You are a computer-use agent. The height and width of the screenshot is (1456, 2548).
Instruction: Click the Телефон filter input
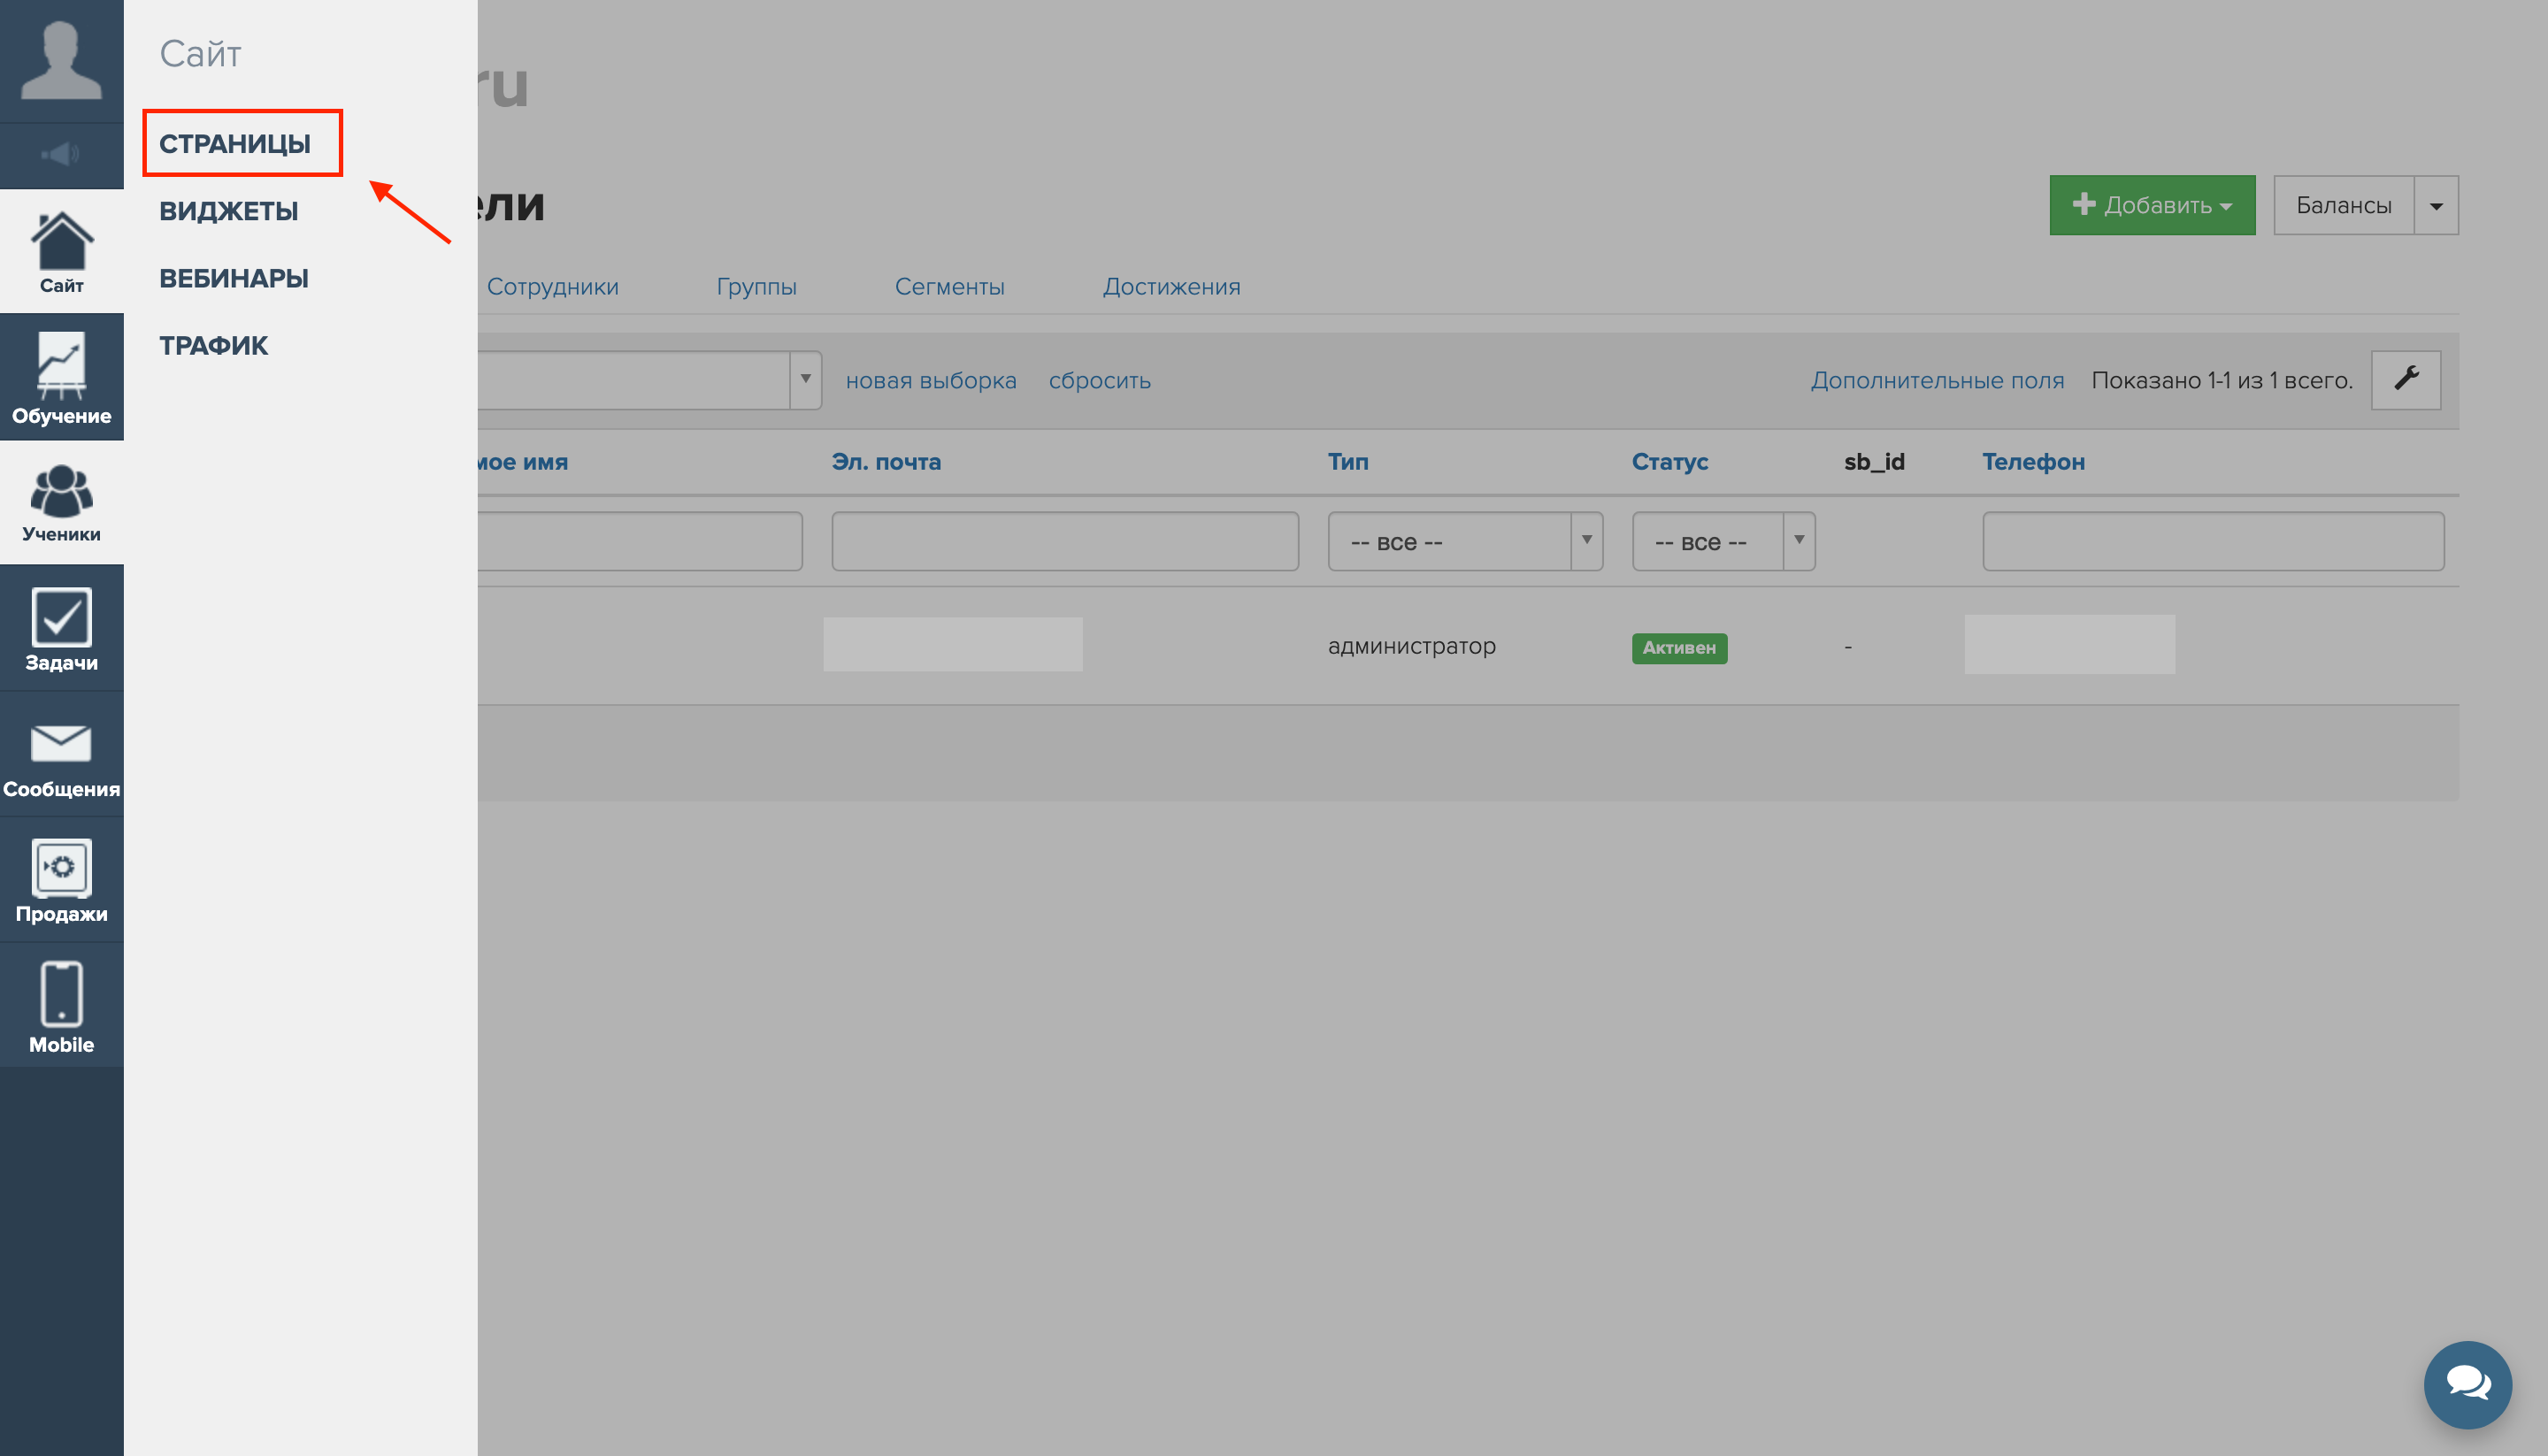(x=2212, y=542)
